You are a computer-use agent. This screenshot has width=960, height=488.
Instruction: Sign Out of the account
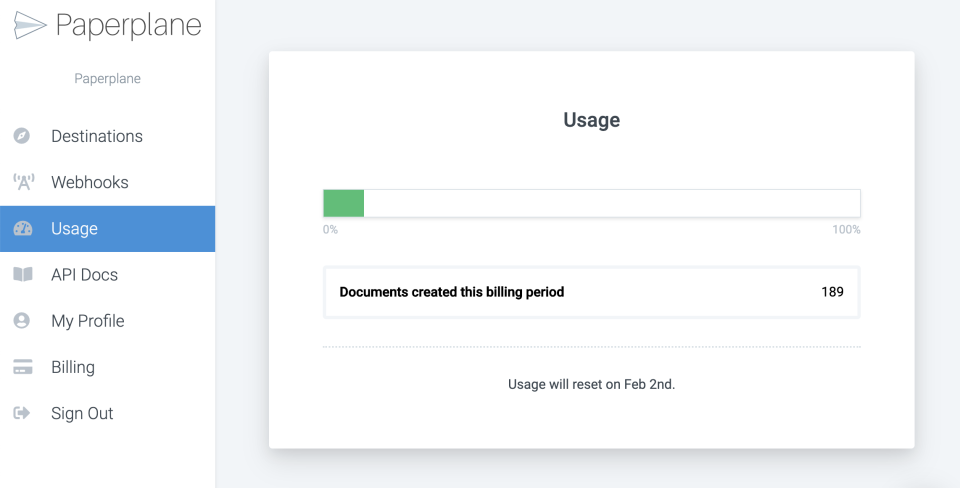point(82,413)
